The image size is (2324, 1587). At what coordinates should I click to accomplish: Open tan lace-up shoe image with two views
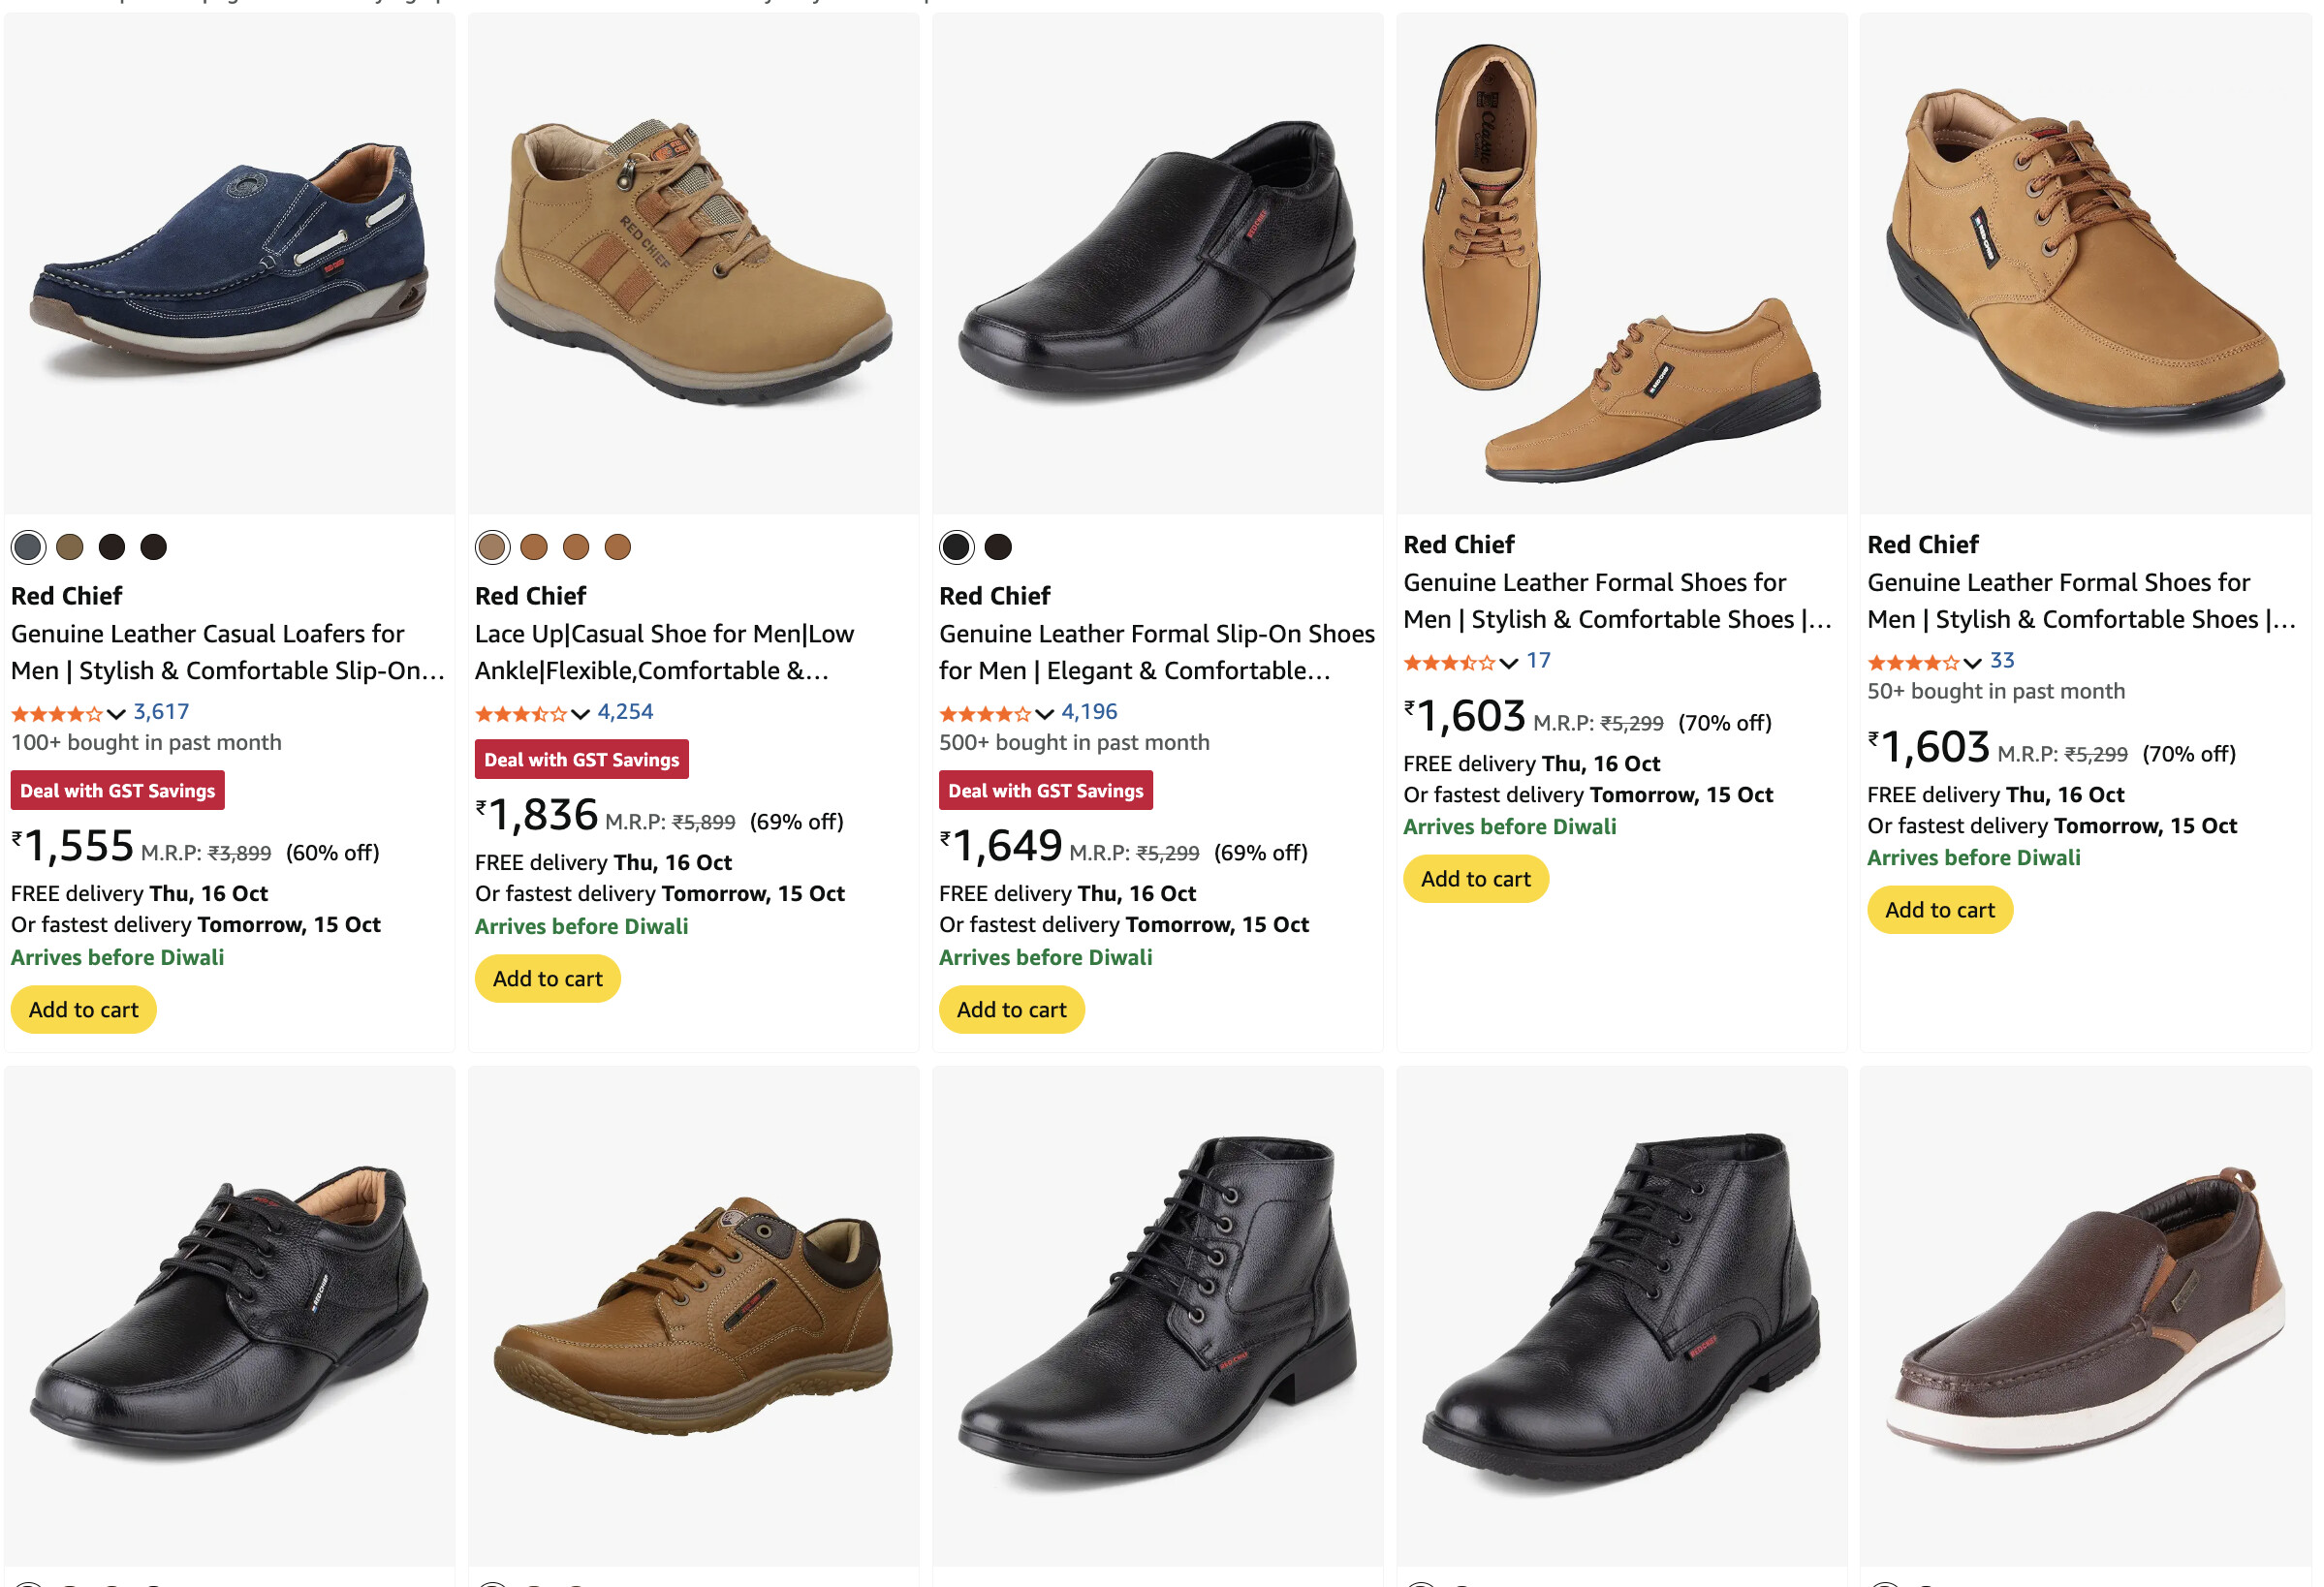pyautogui.click(x=1621, y=262)
